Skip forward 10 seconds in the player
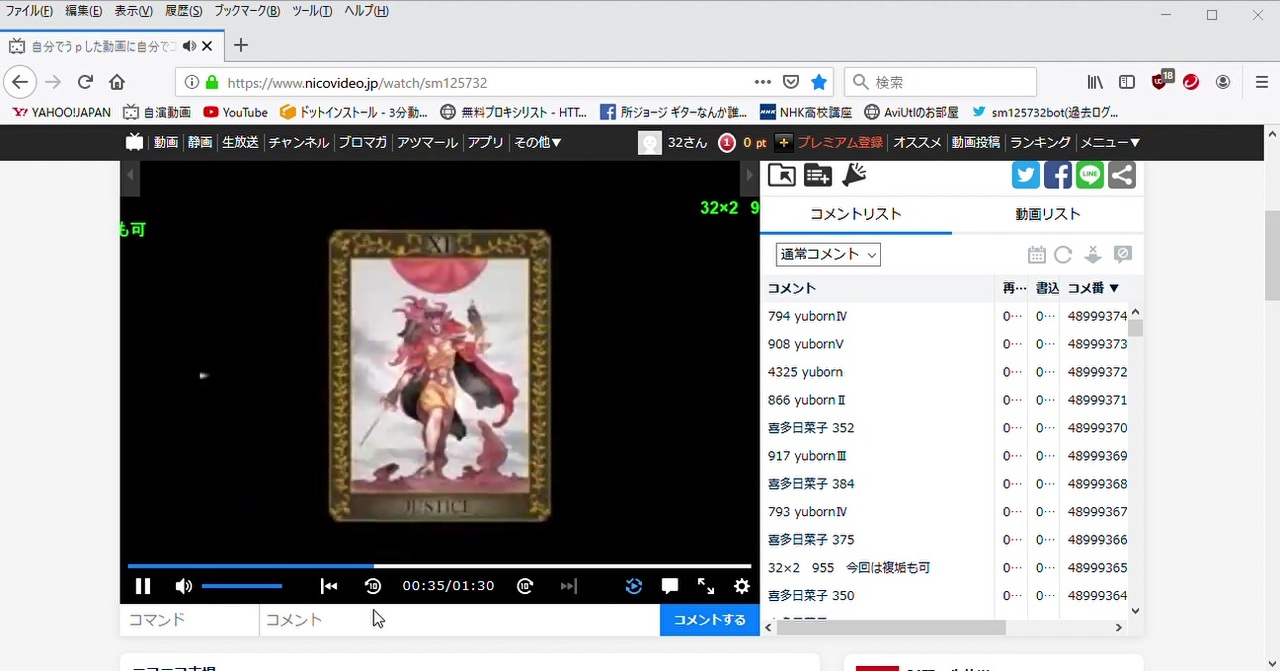 (x=525, y=586)
